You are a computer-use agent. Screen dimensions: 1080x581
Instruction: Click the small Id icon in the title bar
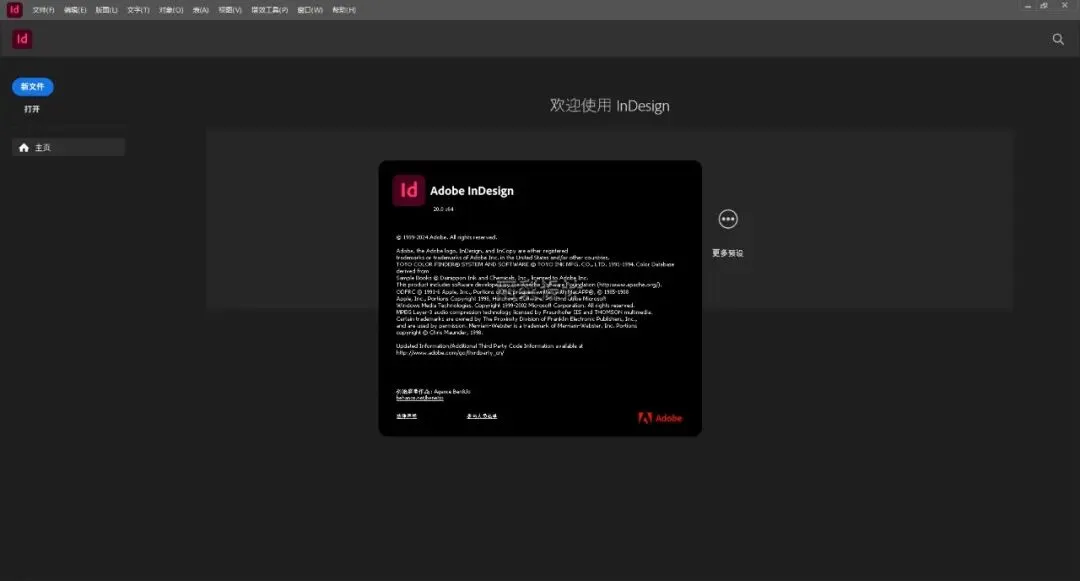click(x=14, y=10)
